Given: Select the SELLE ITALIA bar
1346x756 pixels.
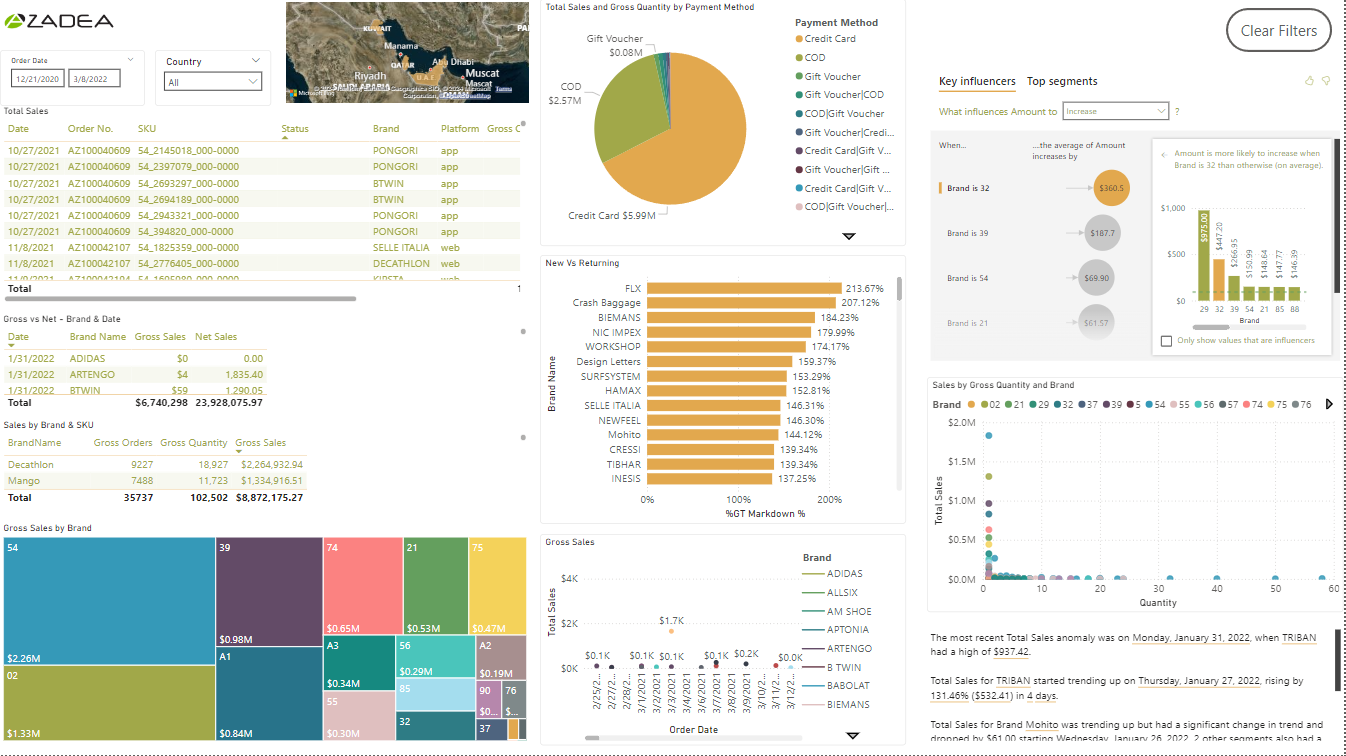Looking at the screenshot, I should coord(713,406).
